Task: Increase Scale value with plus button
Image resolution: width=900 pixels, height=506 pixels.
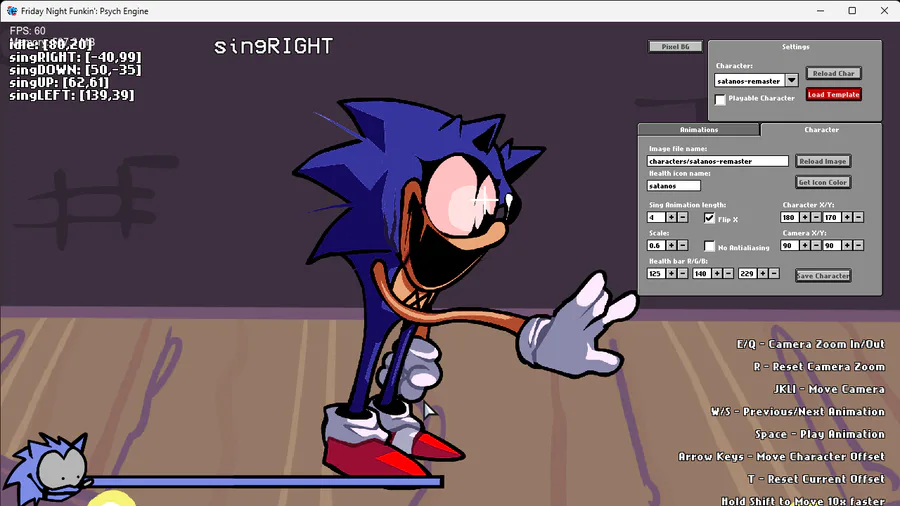Action: [x=671, y=246]
